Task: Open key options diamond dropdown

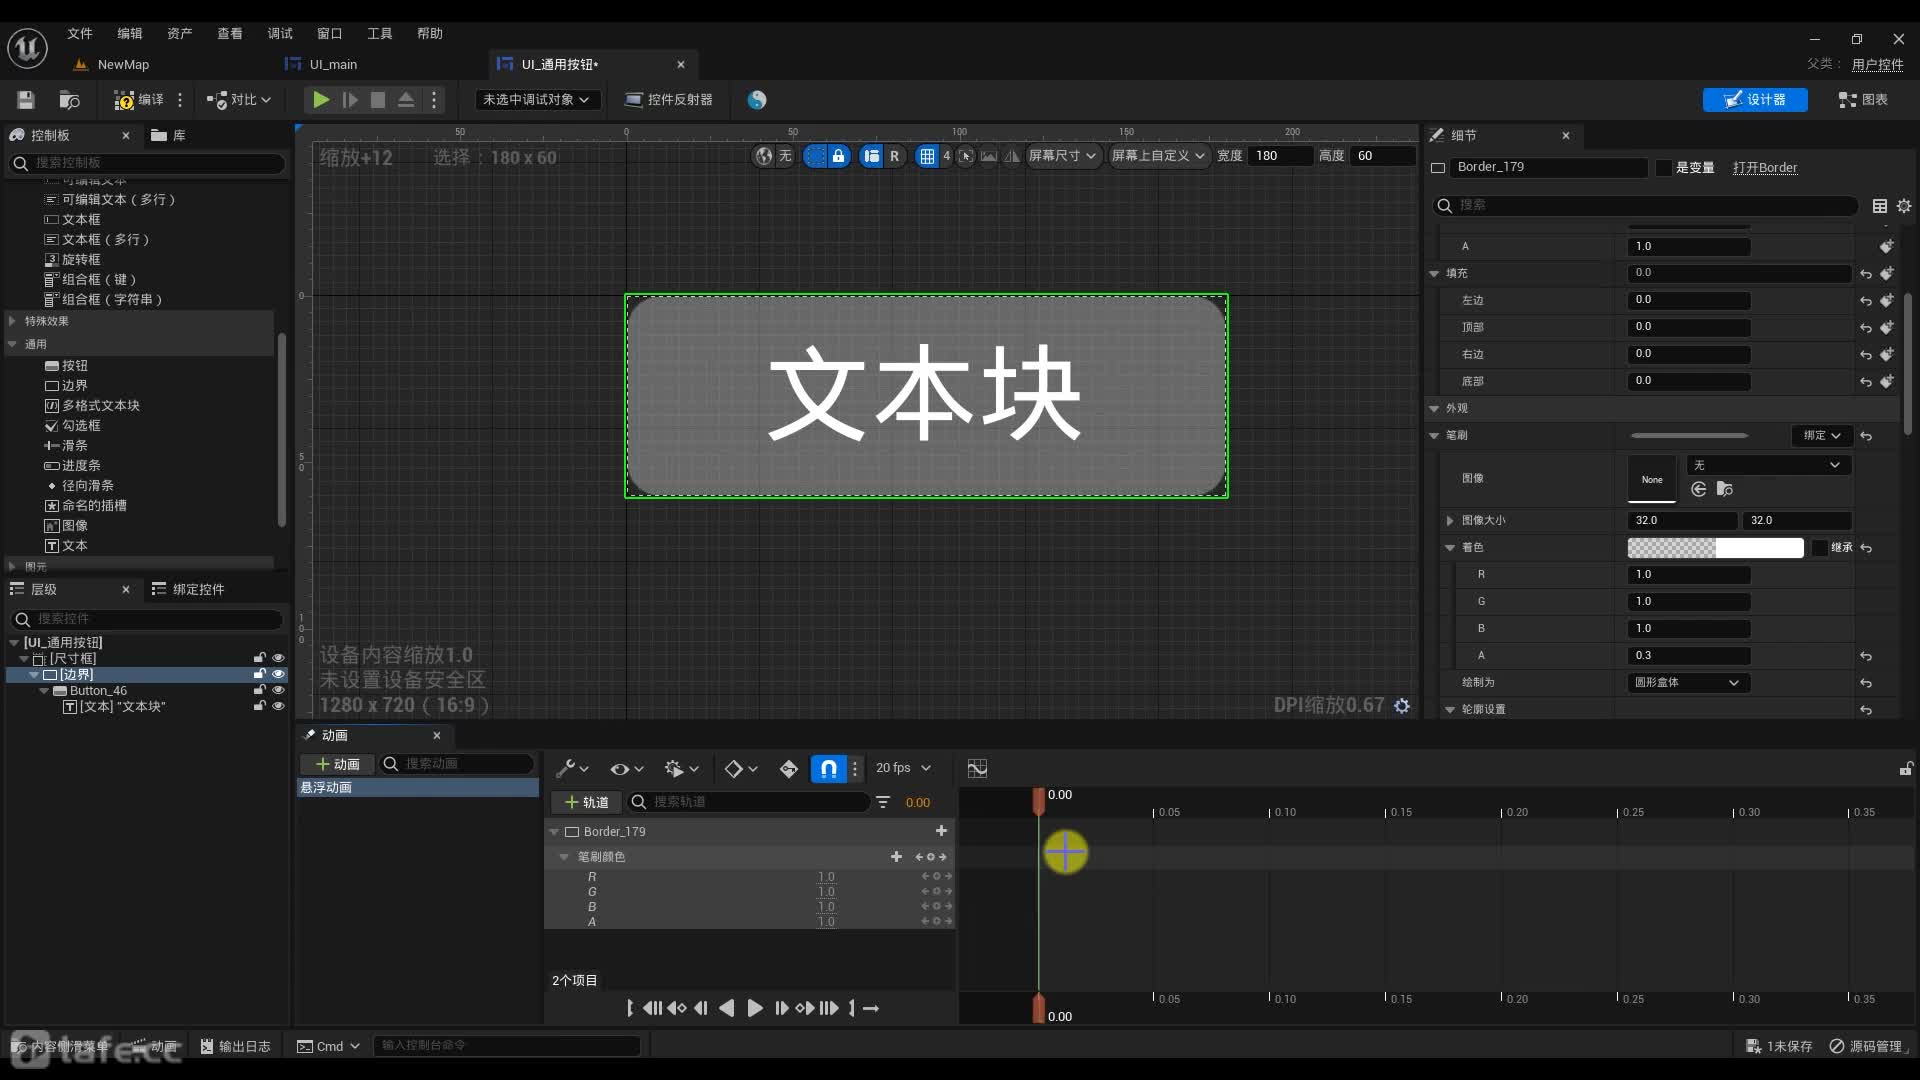Action: coord(741,768)
